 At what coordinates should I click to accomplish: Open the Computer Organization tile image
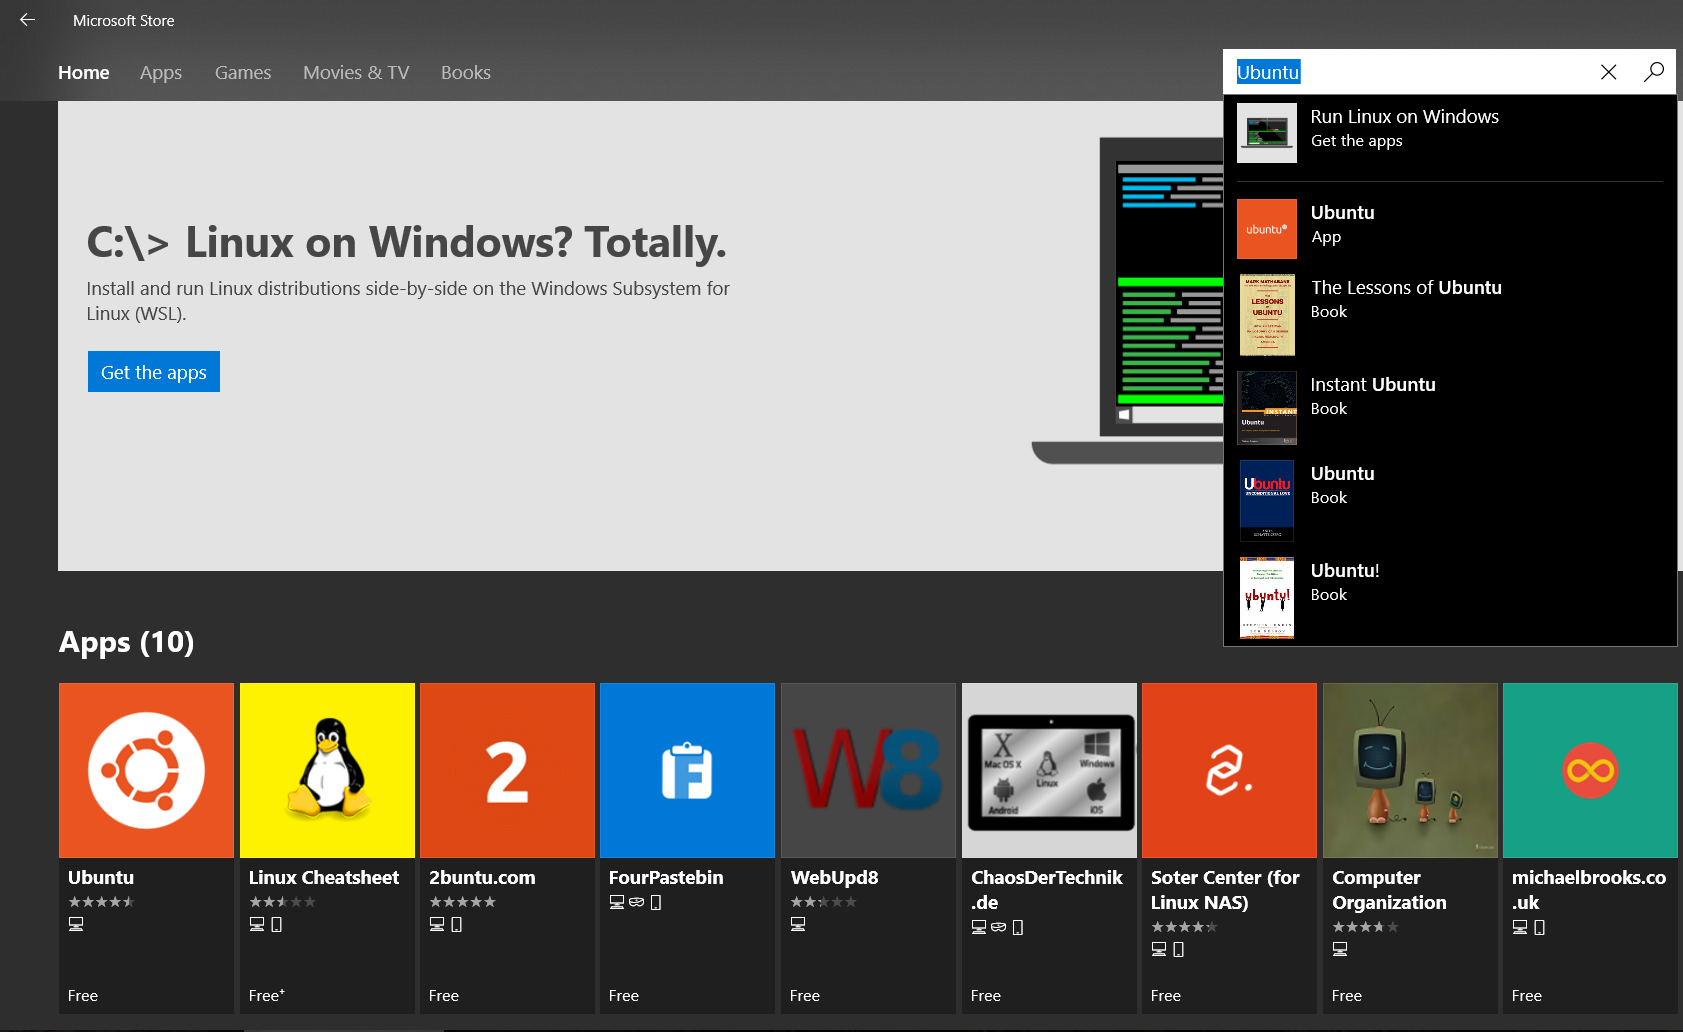point(1410,770)
